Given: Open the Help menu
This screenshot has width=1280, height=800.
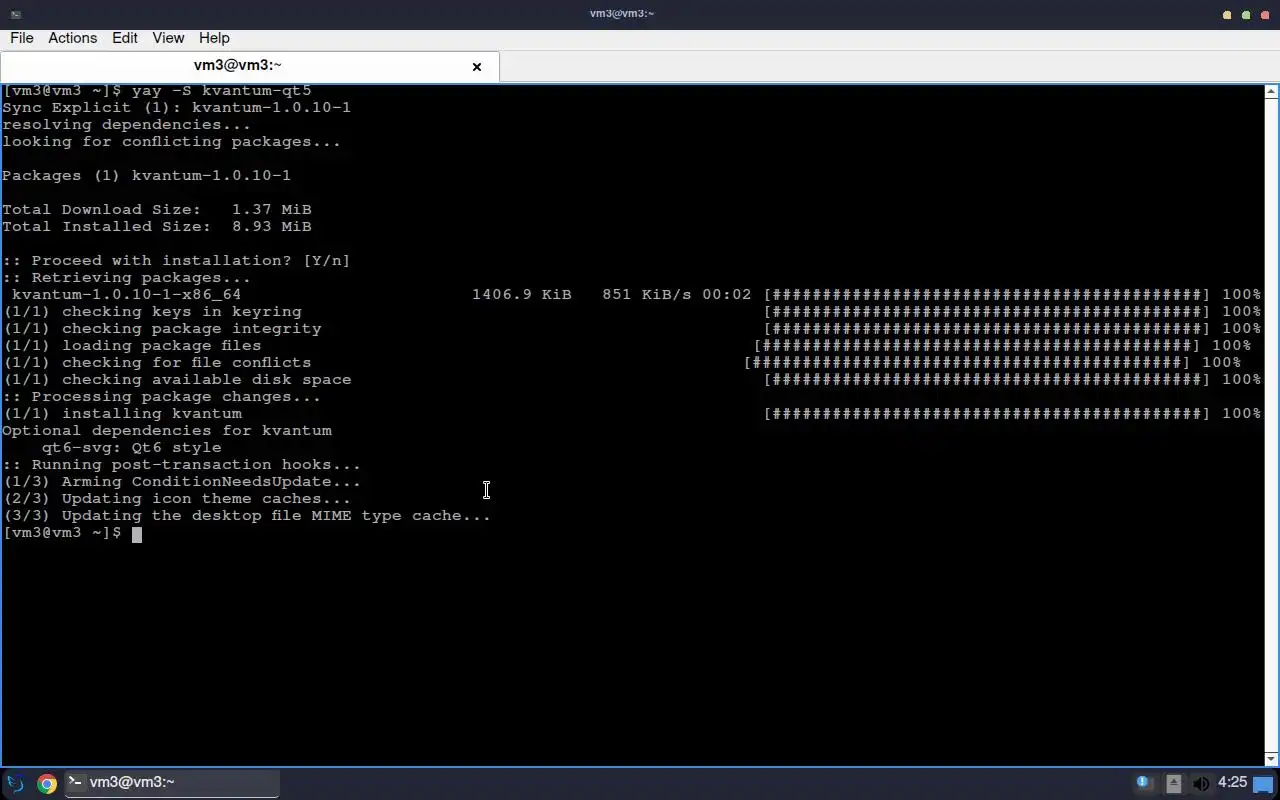Looking at the screenshot, I should click(214, 38).
